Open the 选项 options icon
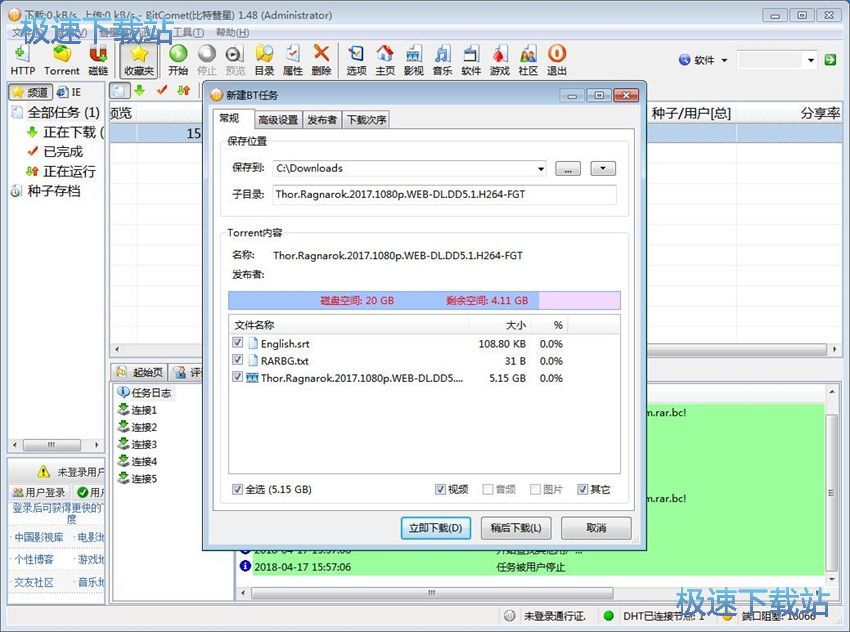850x632 pixels. [x=356, y=60]
